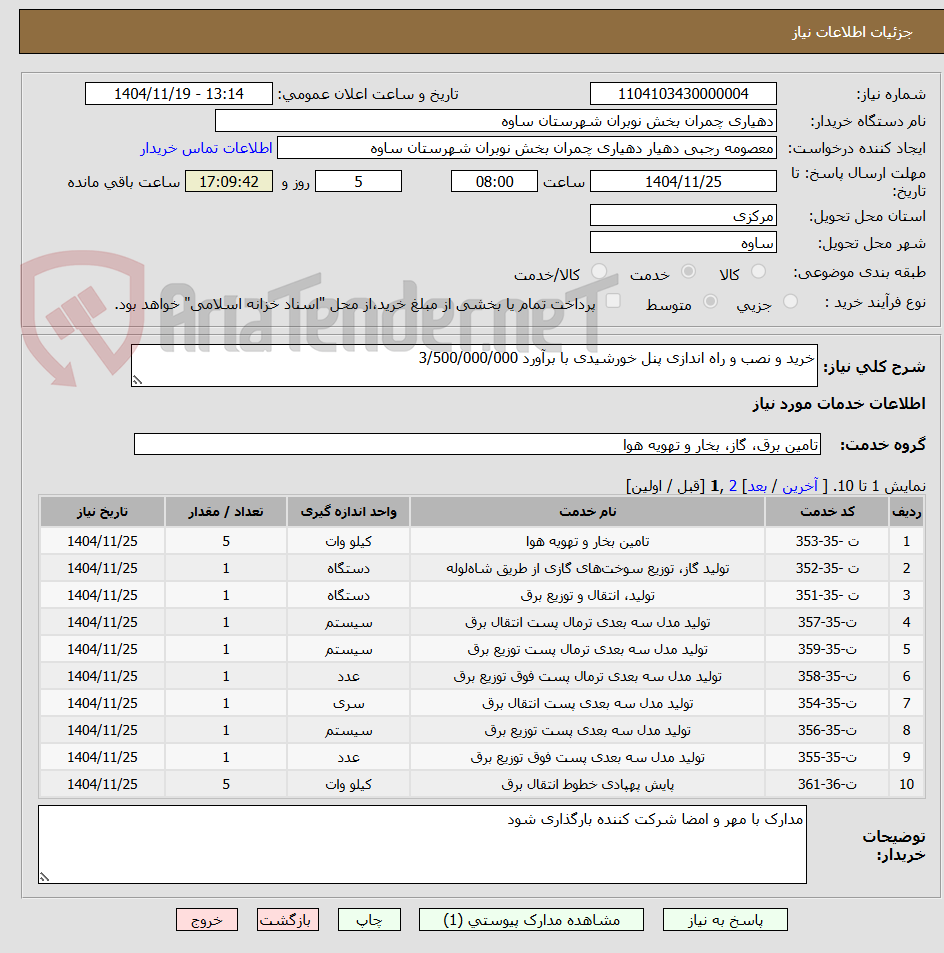Click the نام خدمت column header
Viewport: 944px width, 953px height.
(587, 512)
